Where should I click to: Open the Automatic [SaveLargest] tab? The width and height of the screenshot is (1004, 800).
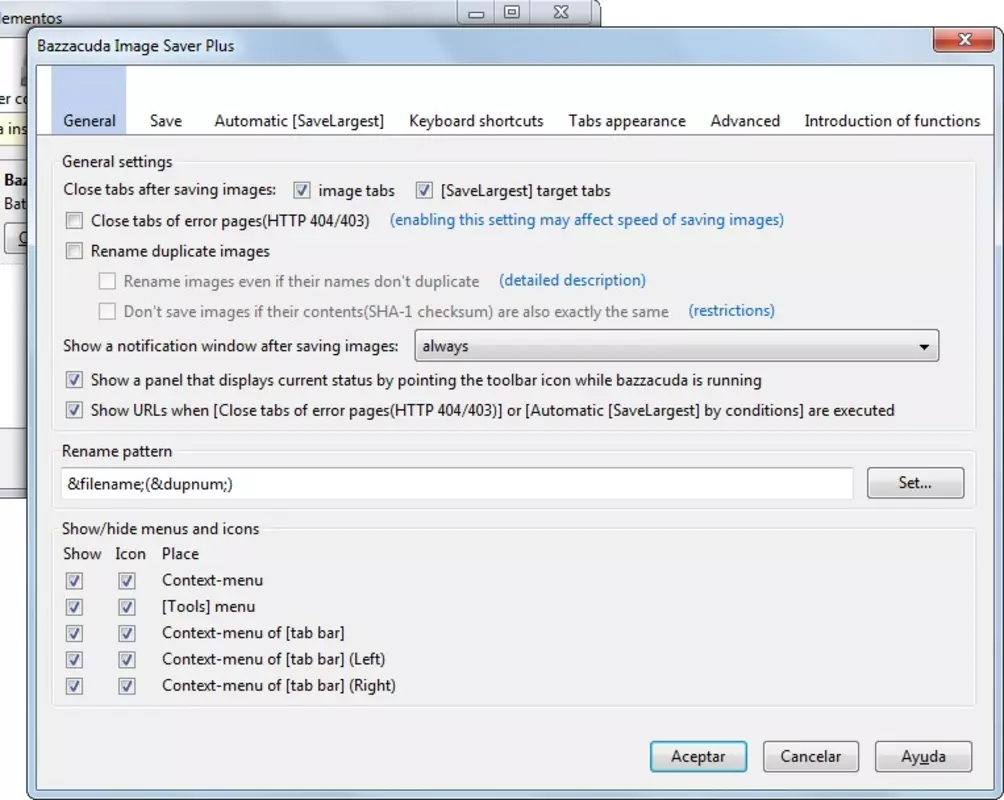click(x=299, y=121)
